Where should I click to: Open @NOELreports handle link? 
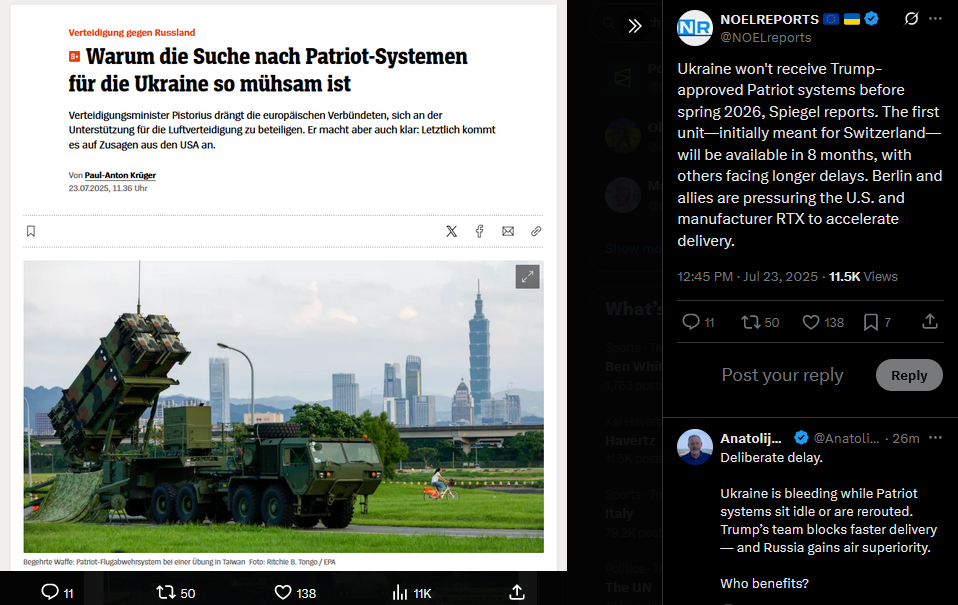click(766, 37)
